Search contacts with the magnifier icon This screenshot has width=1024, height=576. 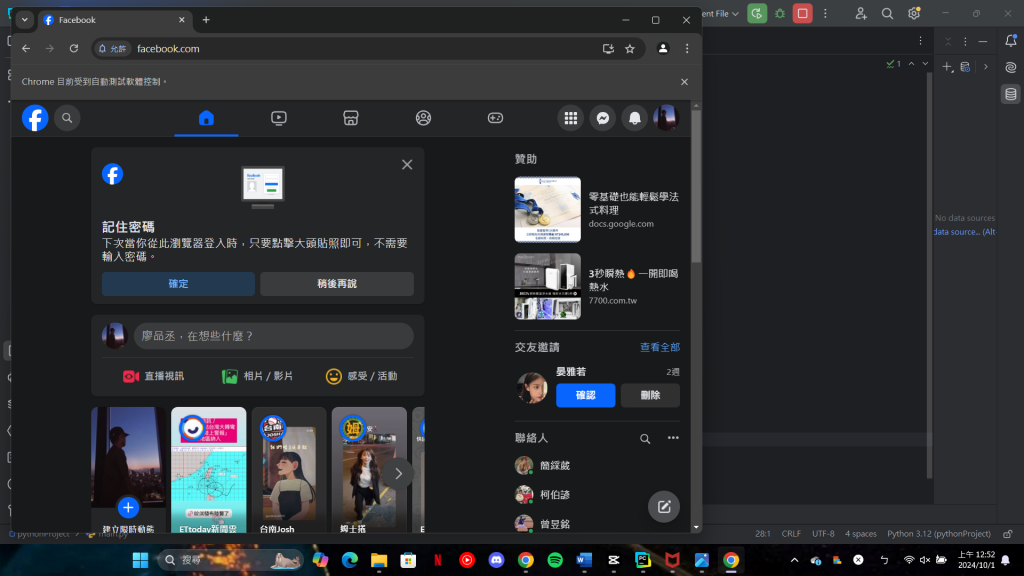tap(645, 439)
